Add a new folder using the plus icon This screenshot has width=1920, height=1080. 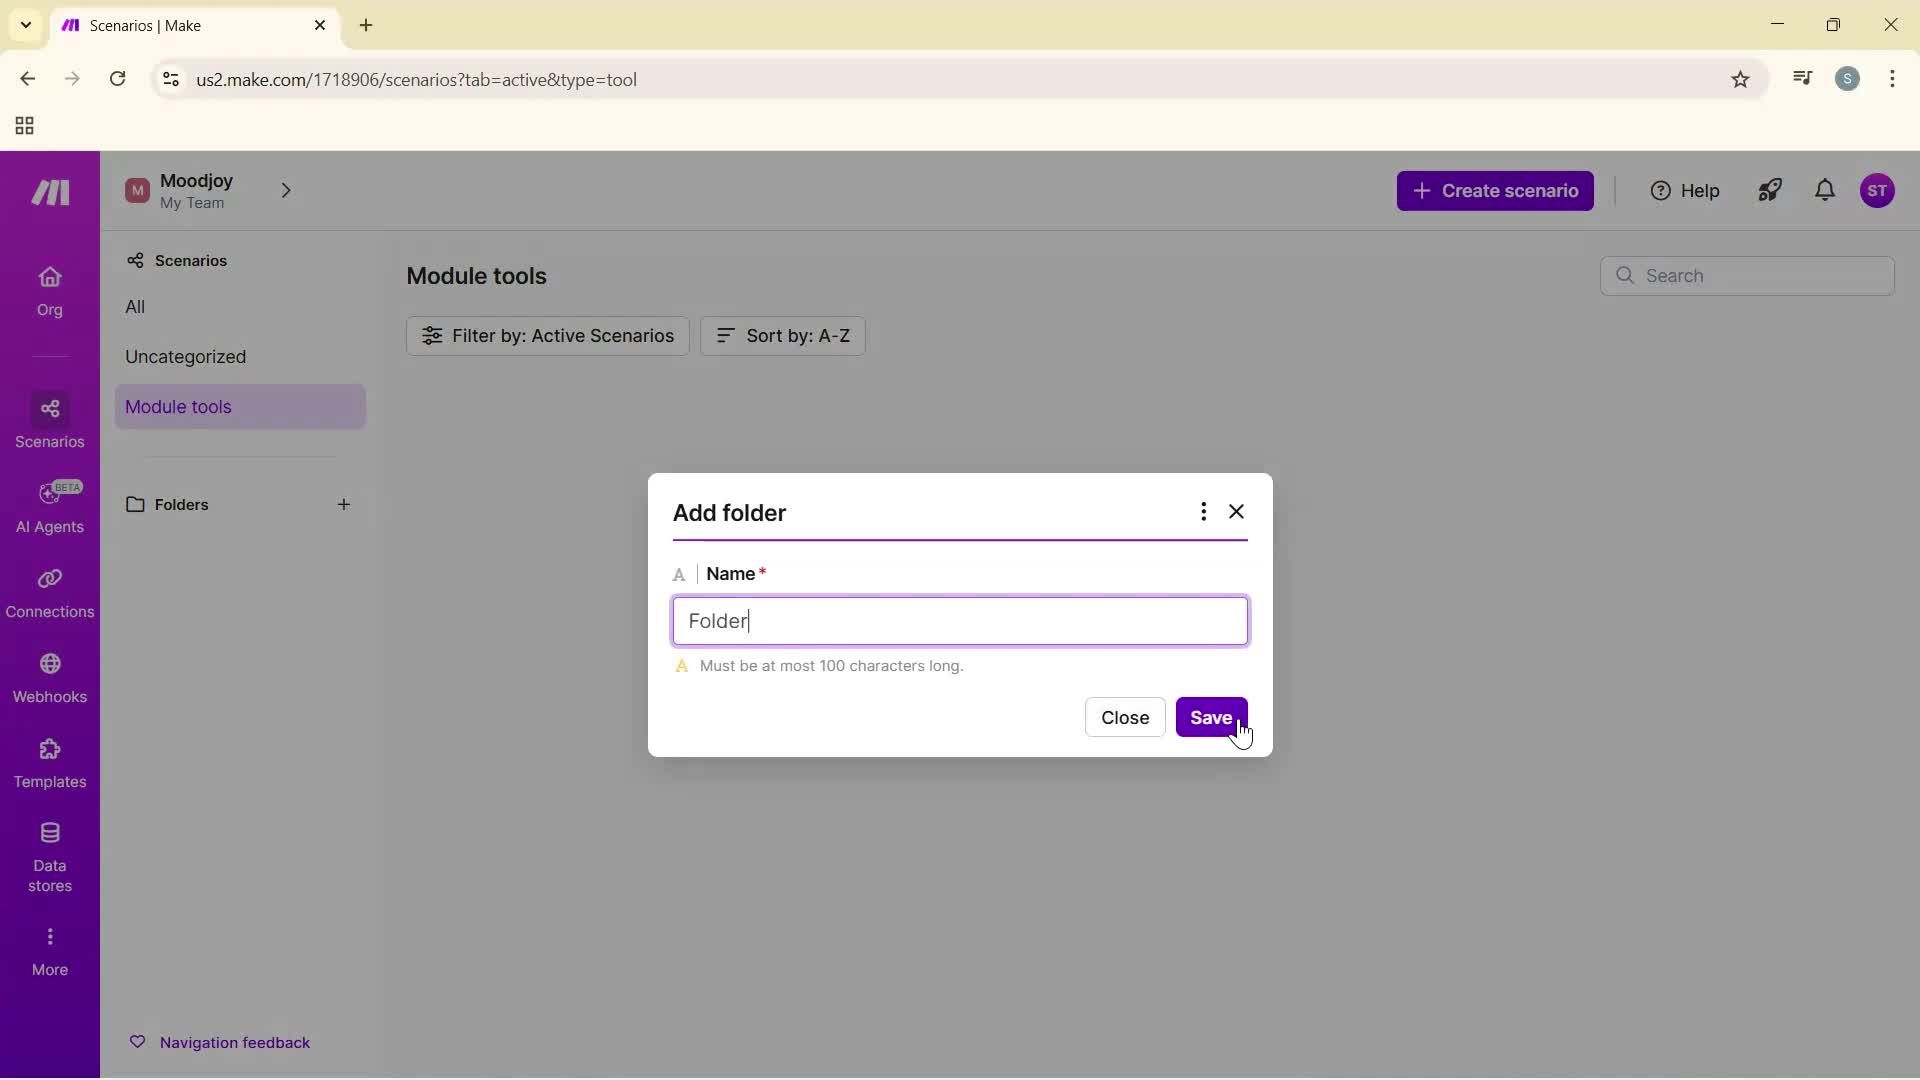pos(344,505)
